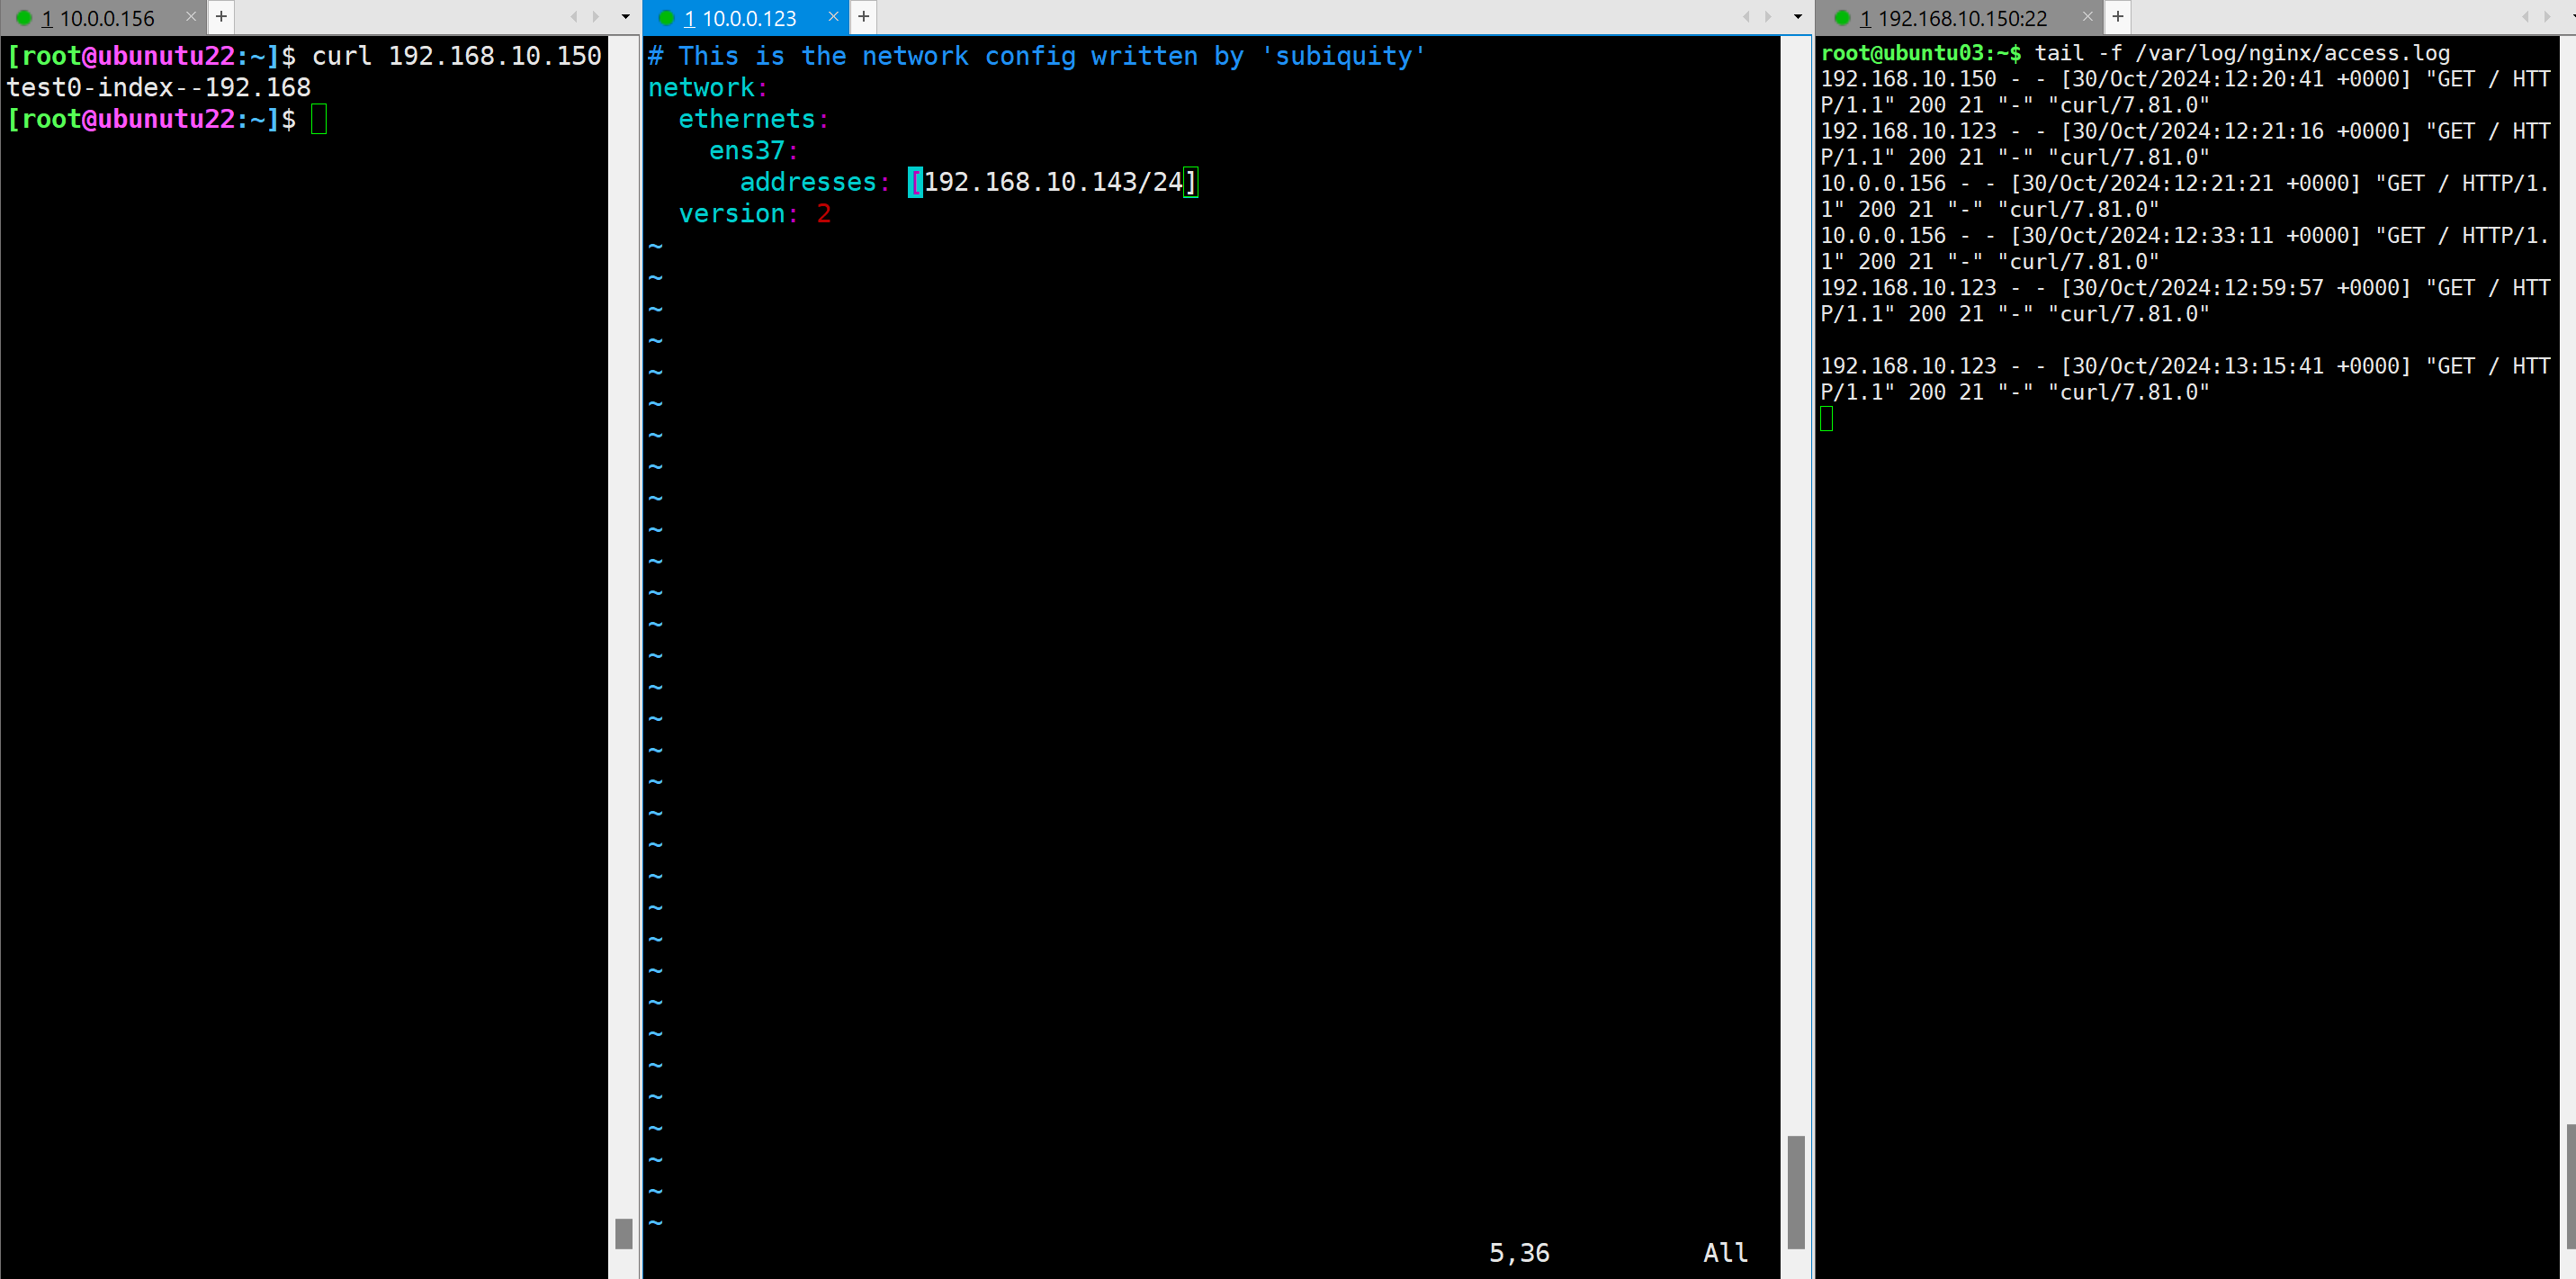2576x1279 pixels.
Task: Click the version value 2 in vim
Action: click(x=823, y=214)
